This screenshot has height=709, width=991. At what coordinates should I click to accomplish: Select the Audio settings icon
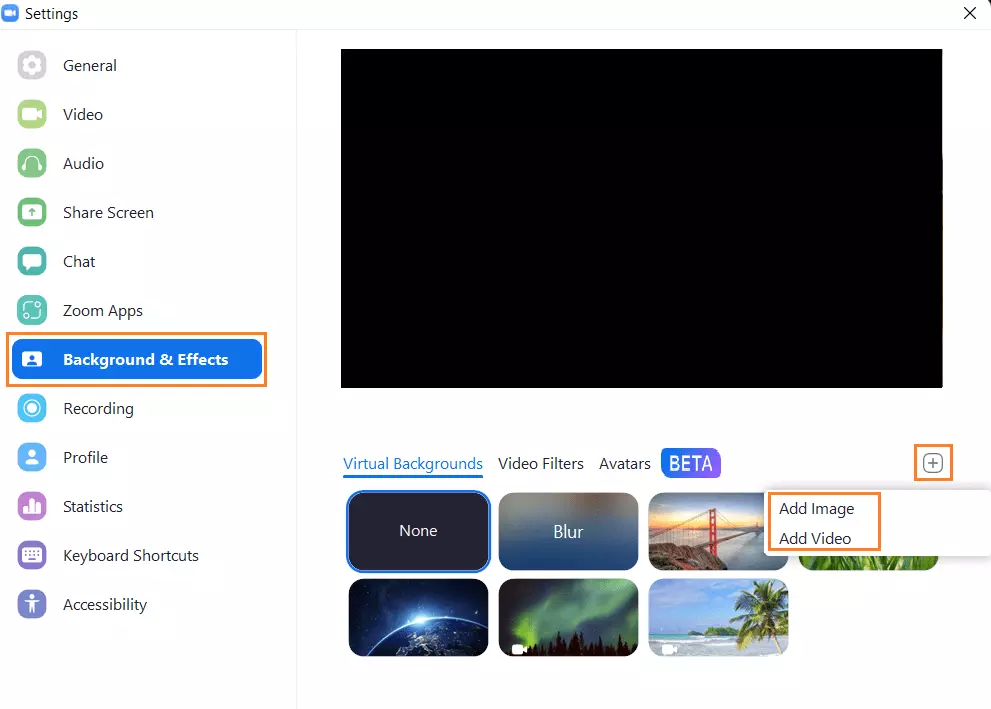[x=32, y=163]
